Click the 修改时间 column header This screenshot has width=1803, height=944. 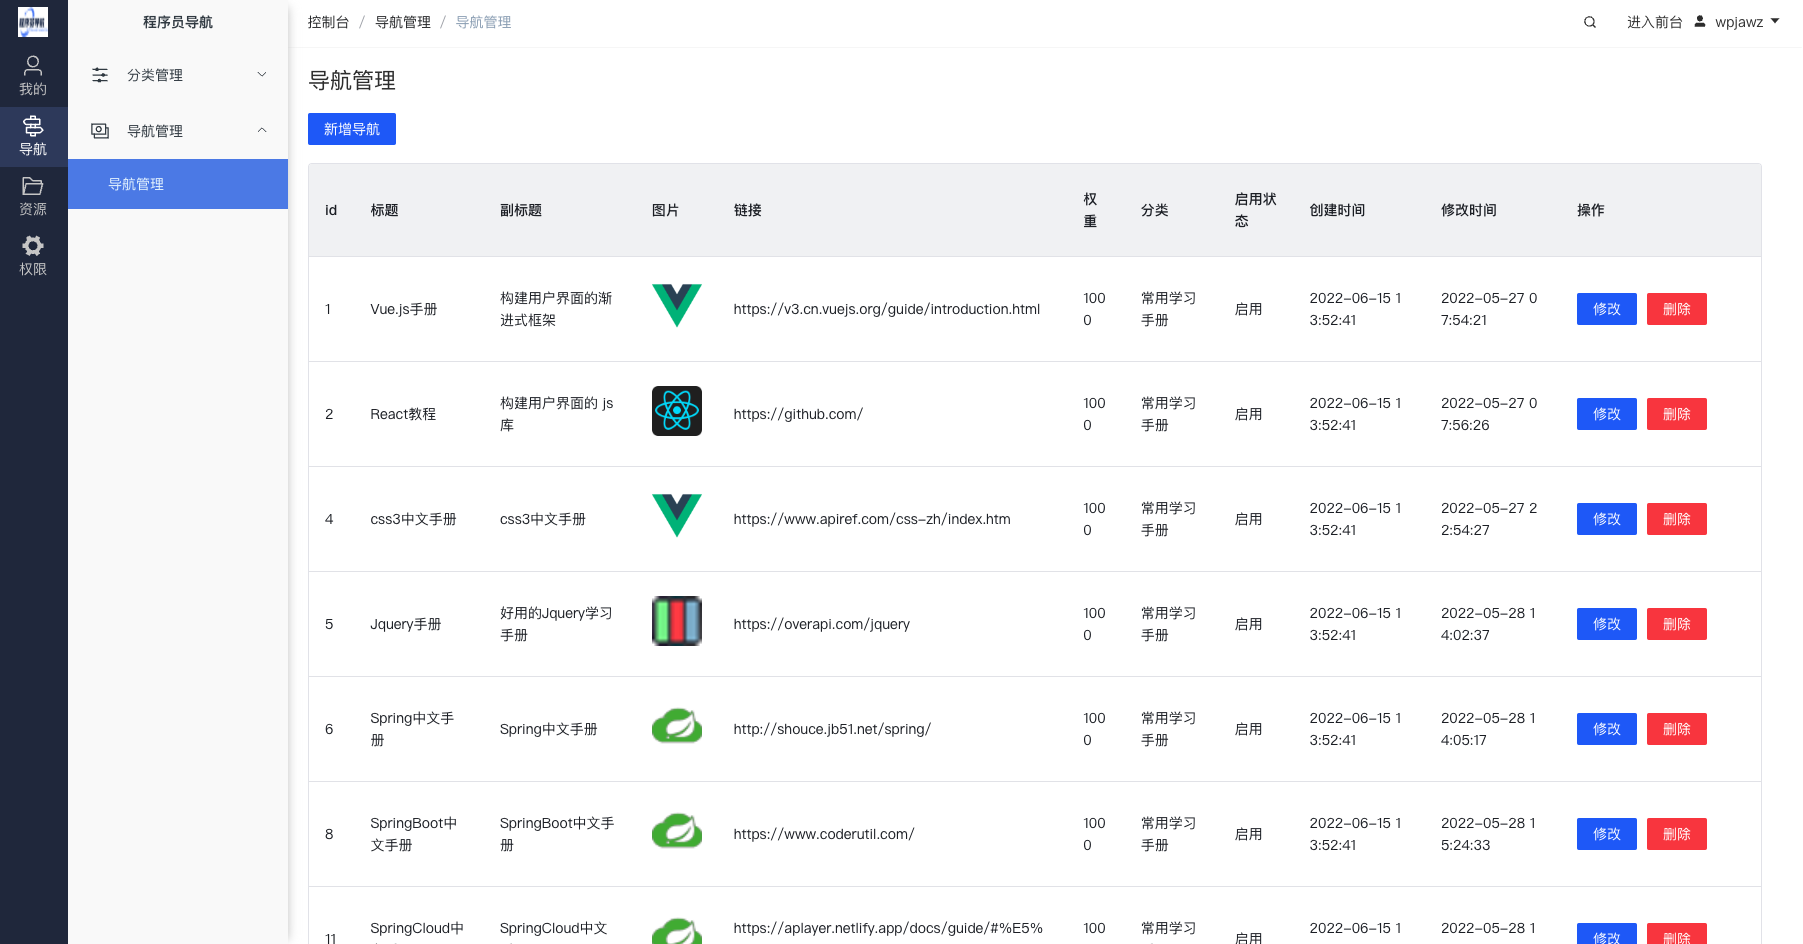[1469, 210]
